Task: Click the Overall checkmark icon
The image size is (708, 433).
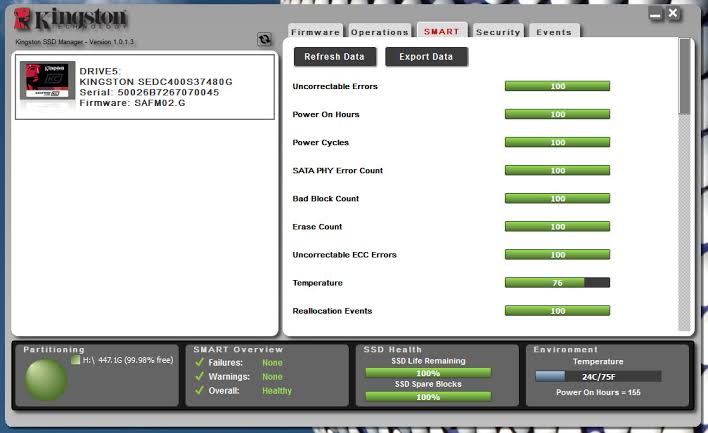Action: [x=199, y=390]
